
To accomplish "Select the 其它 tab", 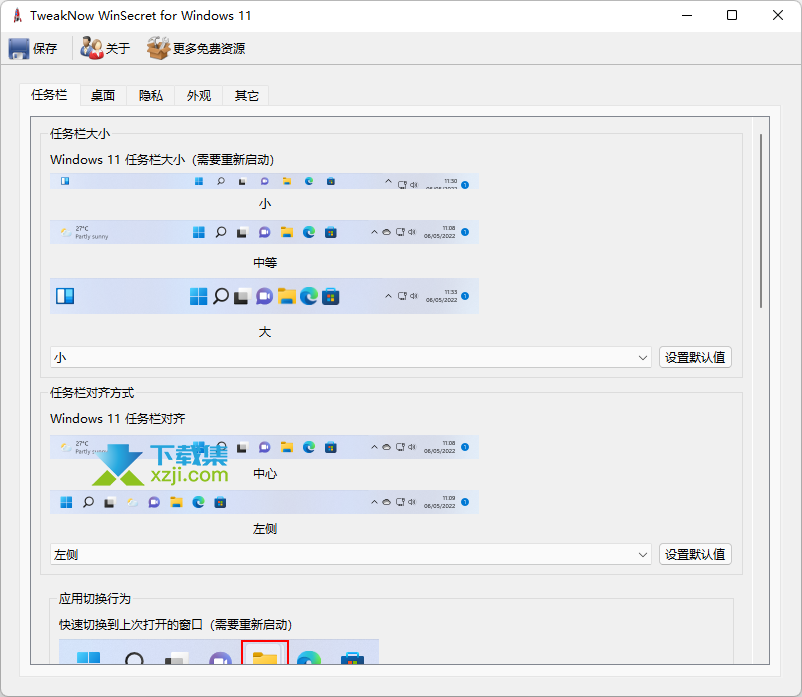I will [x=246, y=96].
